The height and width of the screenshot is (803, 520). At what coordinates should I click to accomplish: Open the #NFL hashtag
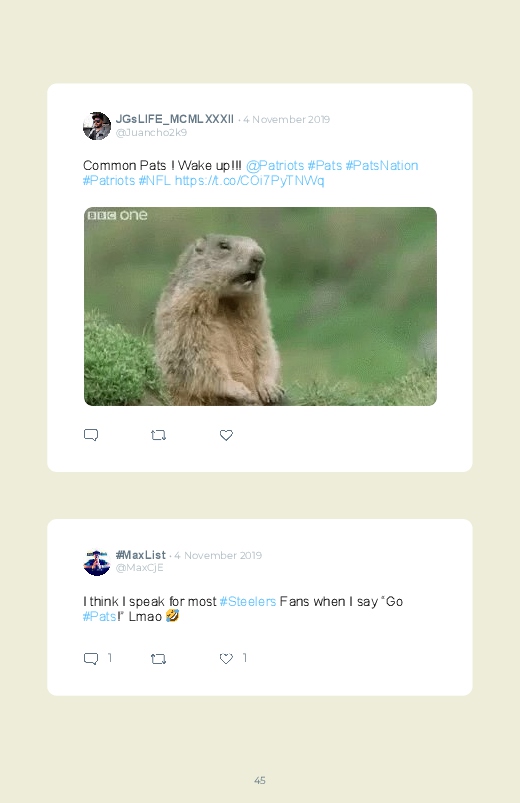tap(155, 181)
